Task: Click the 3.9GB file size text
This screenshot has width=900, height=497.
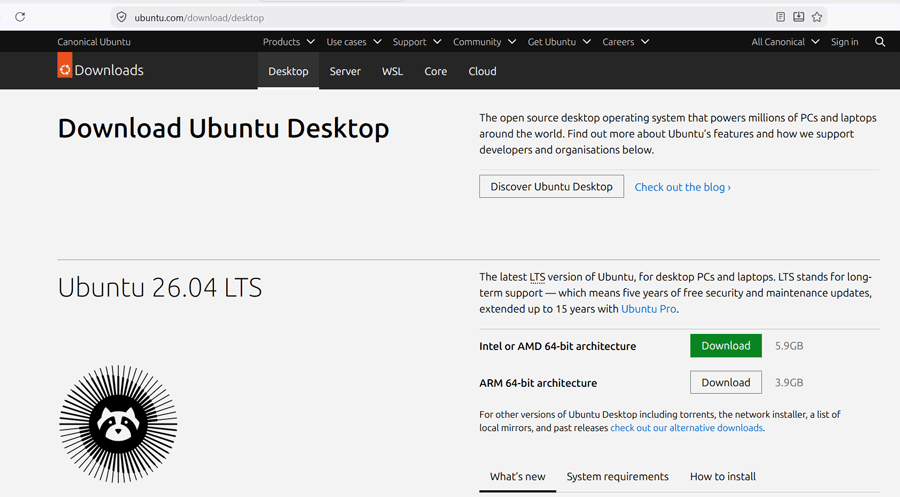Action: pos(789,382)
